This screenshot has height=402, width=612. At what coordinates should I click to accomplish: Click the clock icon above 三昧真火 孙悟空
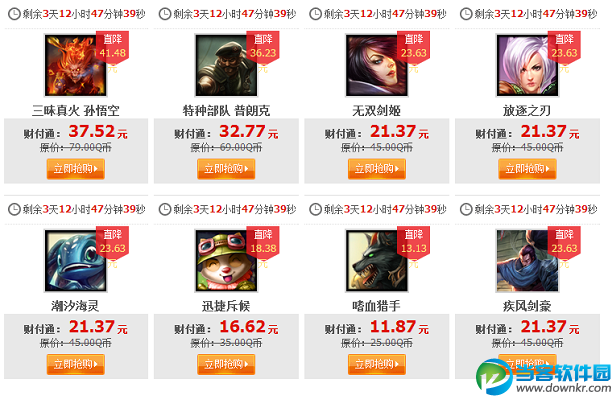(14, 14)
